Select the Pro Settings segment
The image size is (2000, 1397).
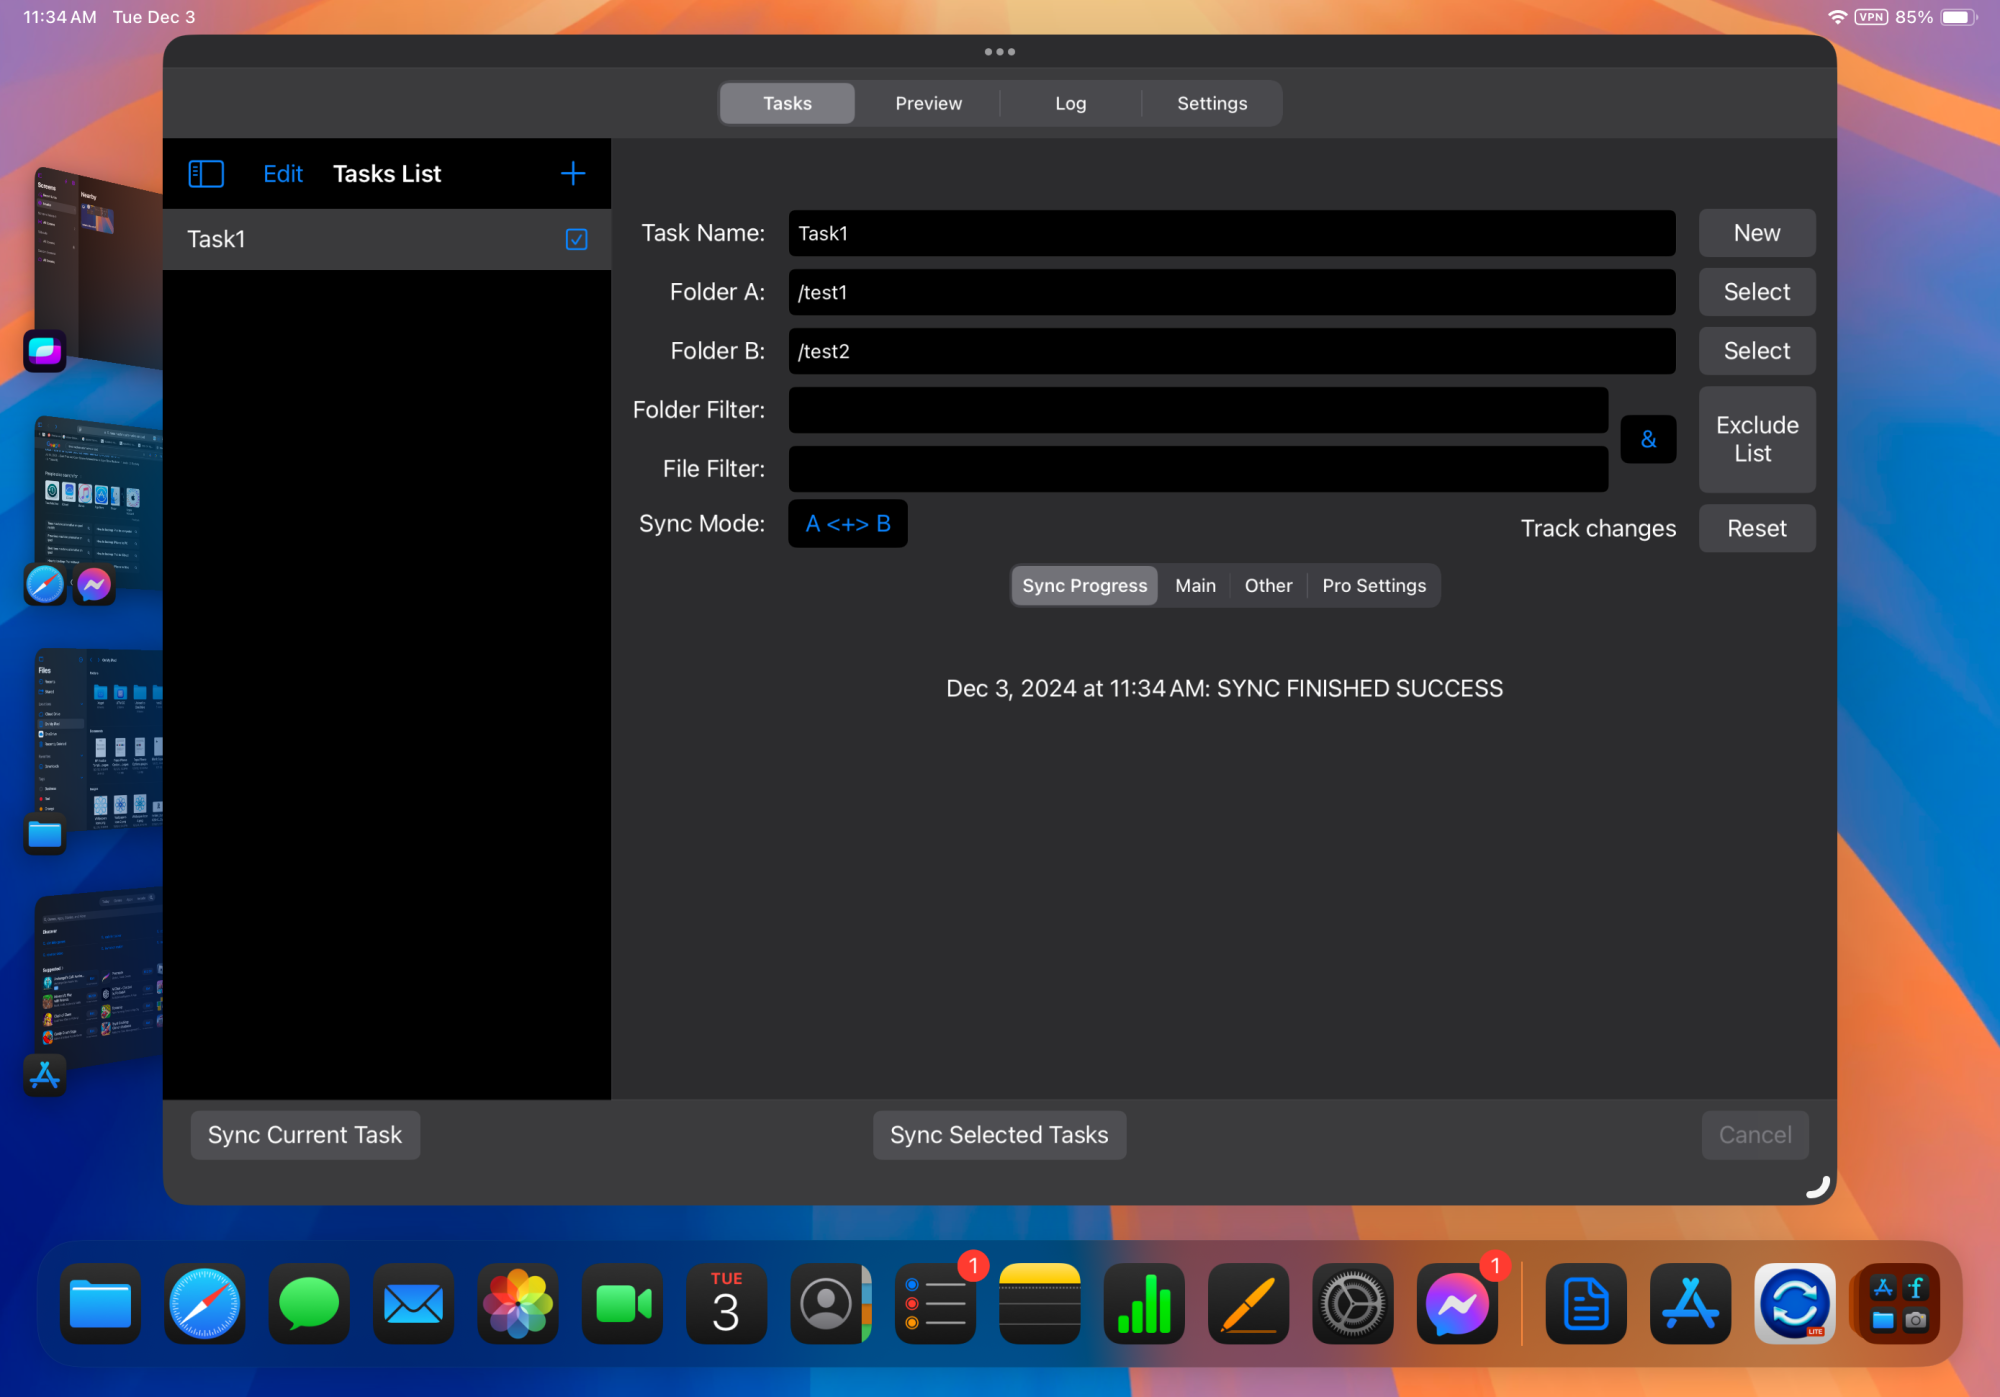1373,586
